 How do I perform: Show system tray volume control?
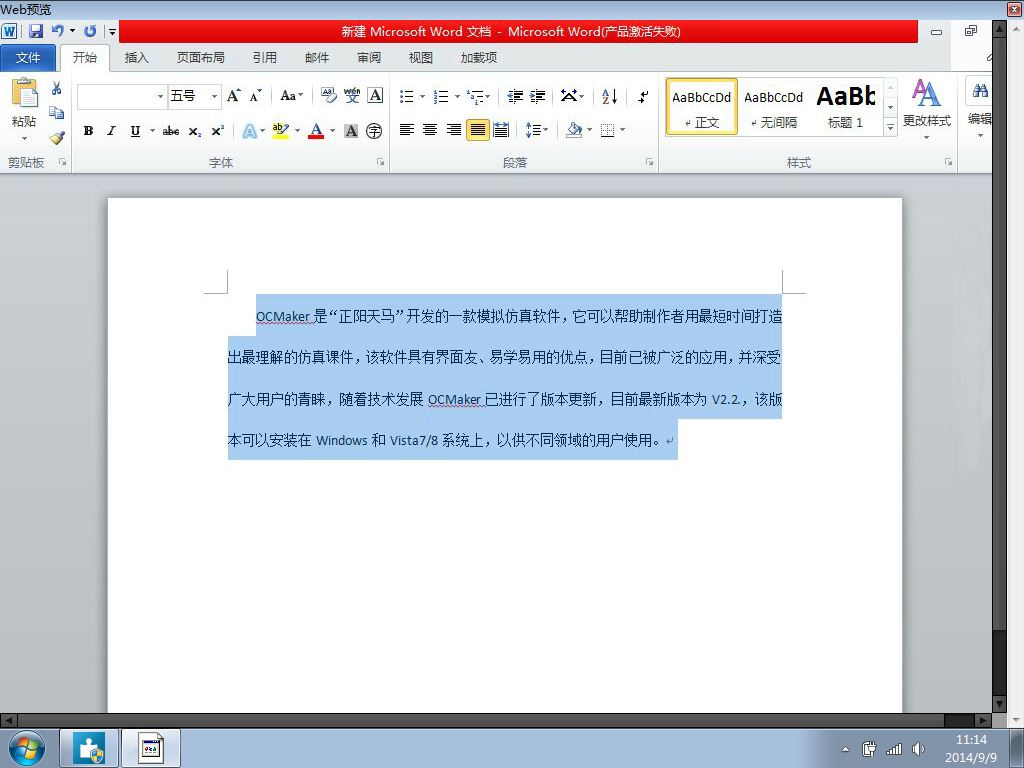point(918,749)
